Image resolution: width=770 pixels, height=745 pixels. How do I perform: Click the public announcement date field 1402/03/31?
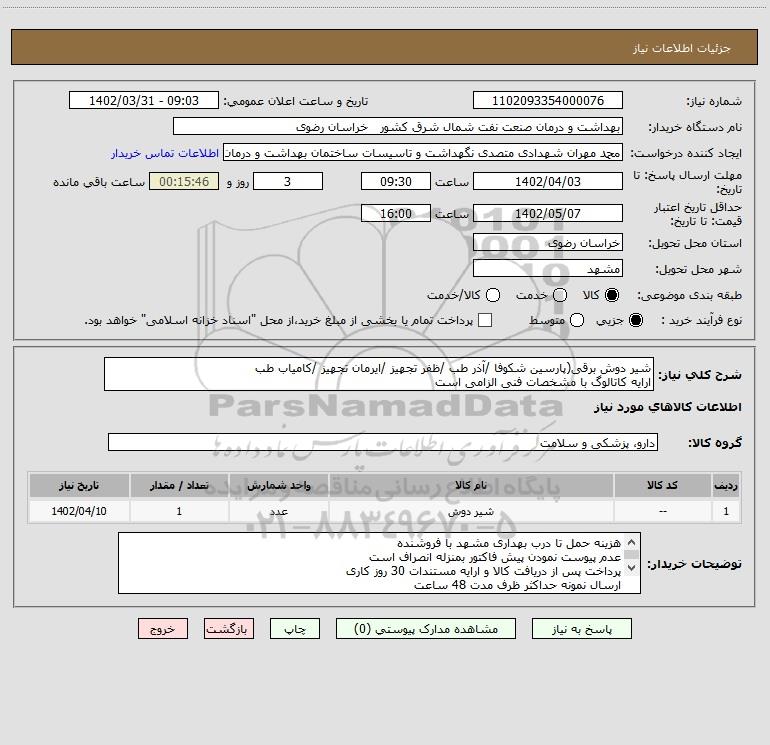pyautogui.click(x=144, y=101)
